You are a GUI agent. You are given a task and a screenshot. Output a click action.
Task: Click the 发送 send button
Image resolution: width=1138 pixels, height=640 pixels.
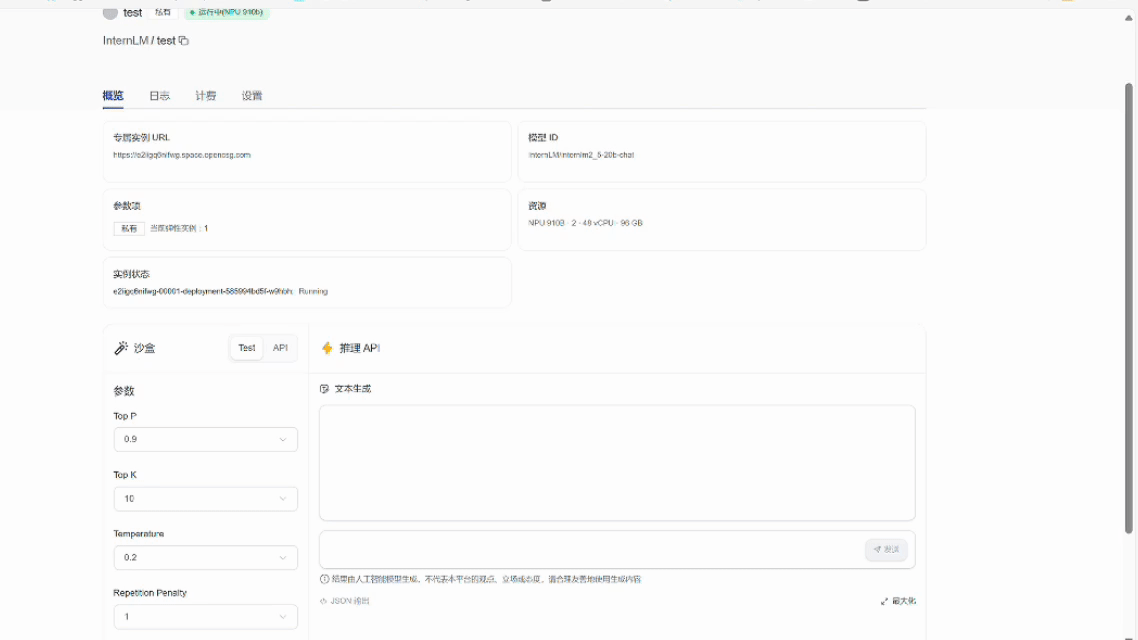click(x=886, y=550)
